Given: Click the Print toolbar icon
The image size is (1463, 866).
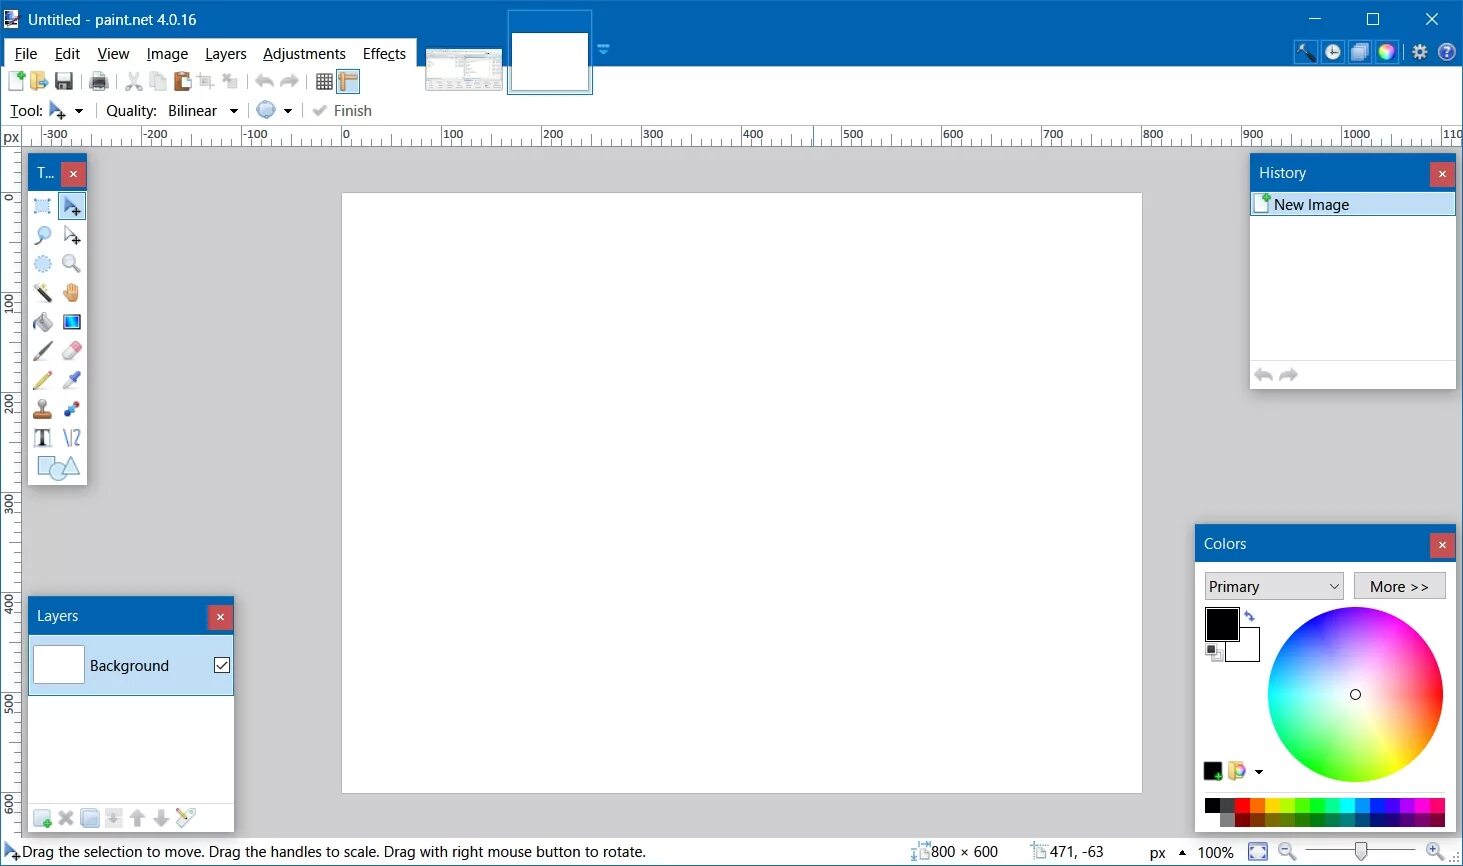Looking at the screenshot, I should [x=98, y=81].
